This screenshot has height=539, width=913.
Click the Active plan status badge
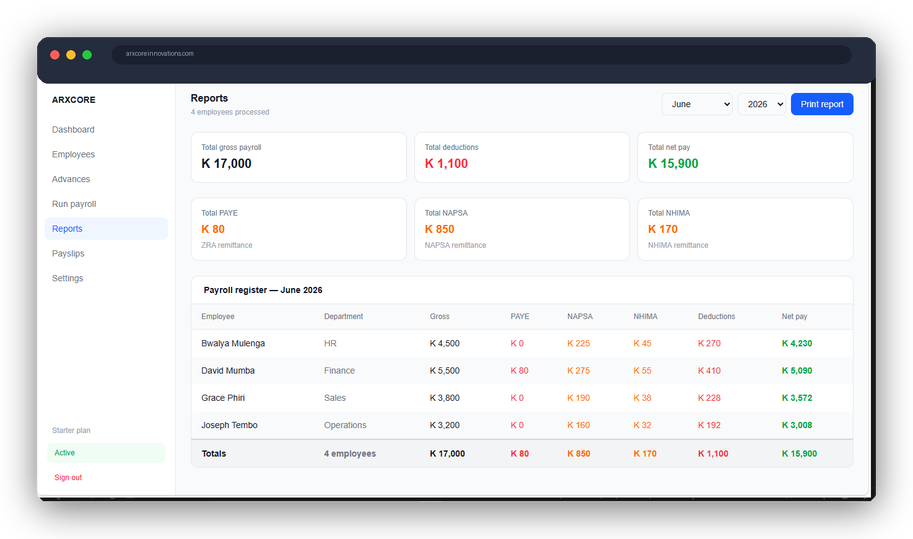click(x=106, y=453)
